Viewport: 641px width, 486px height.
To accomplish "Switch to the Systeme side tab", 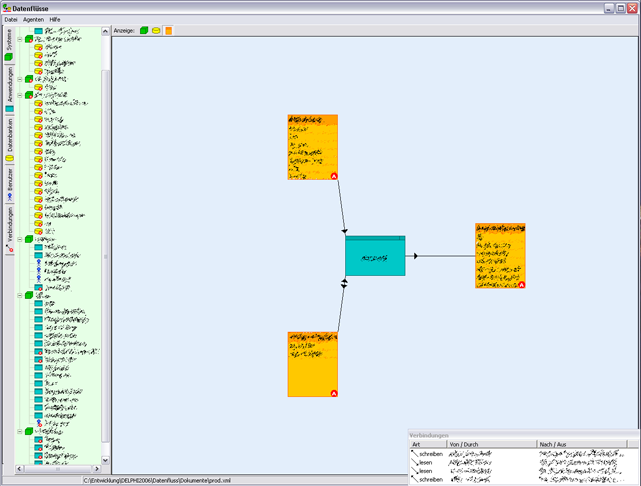I will pyautogui.click(x=9, y=45).
